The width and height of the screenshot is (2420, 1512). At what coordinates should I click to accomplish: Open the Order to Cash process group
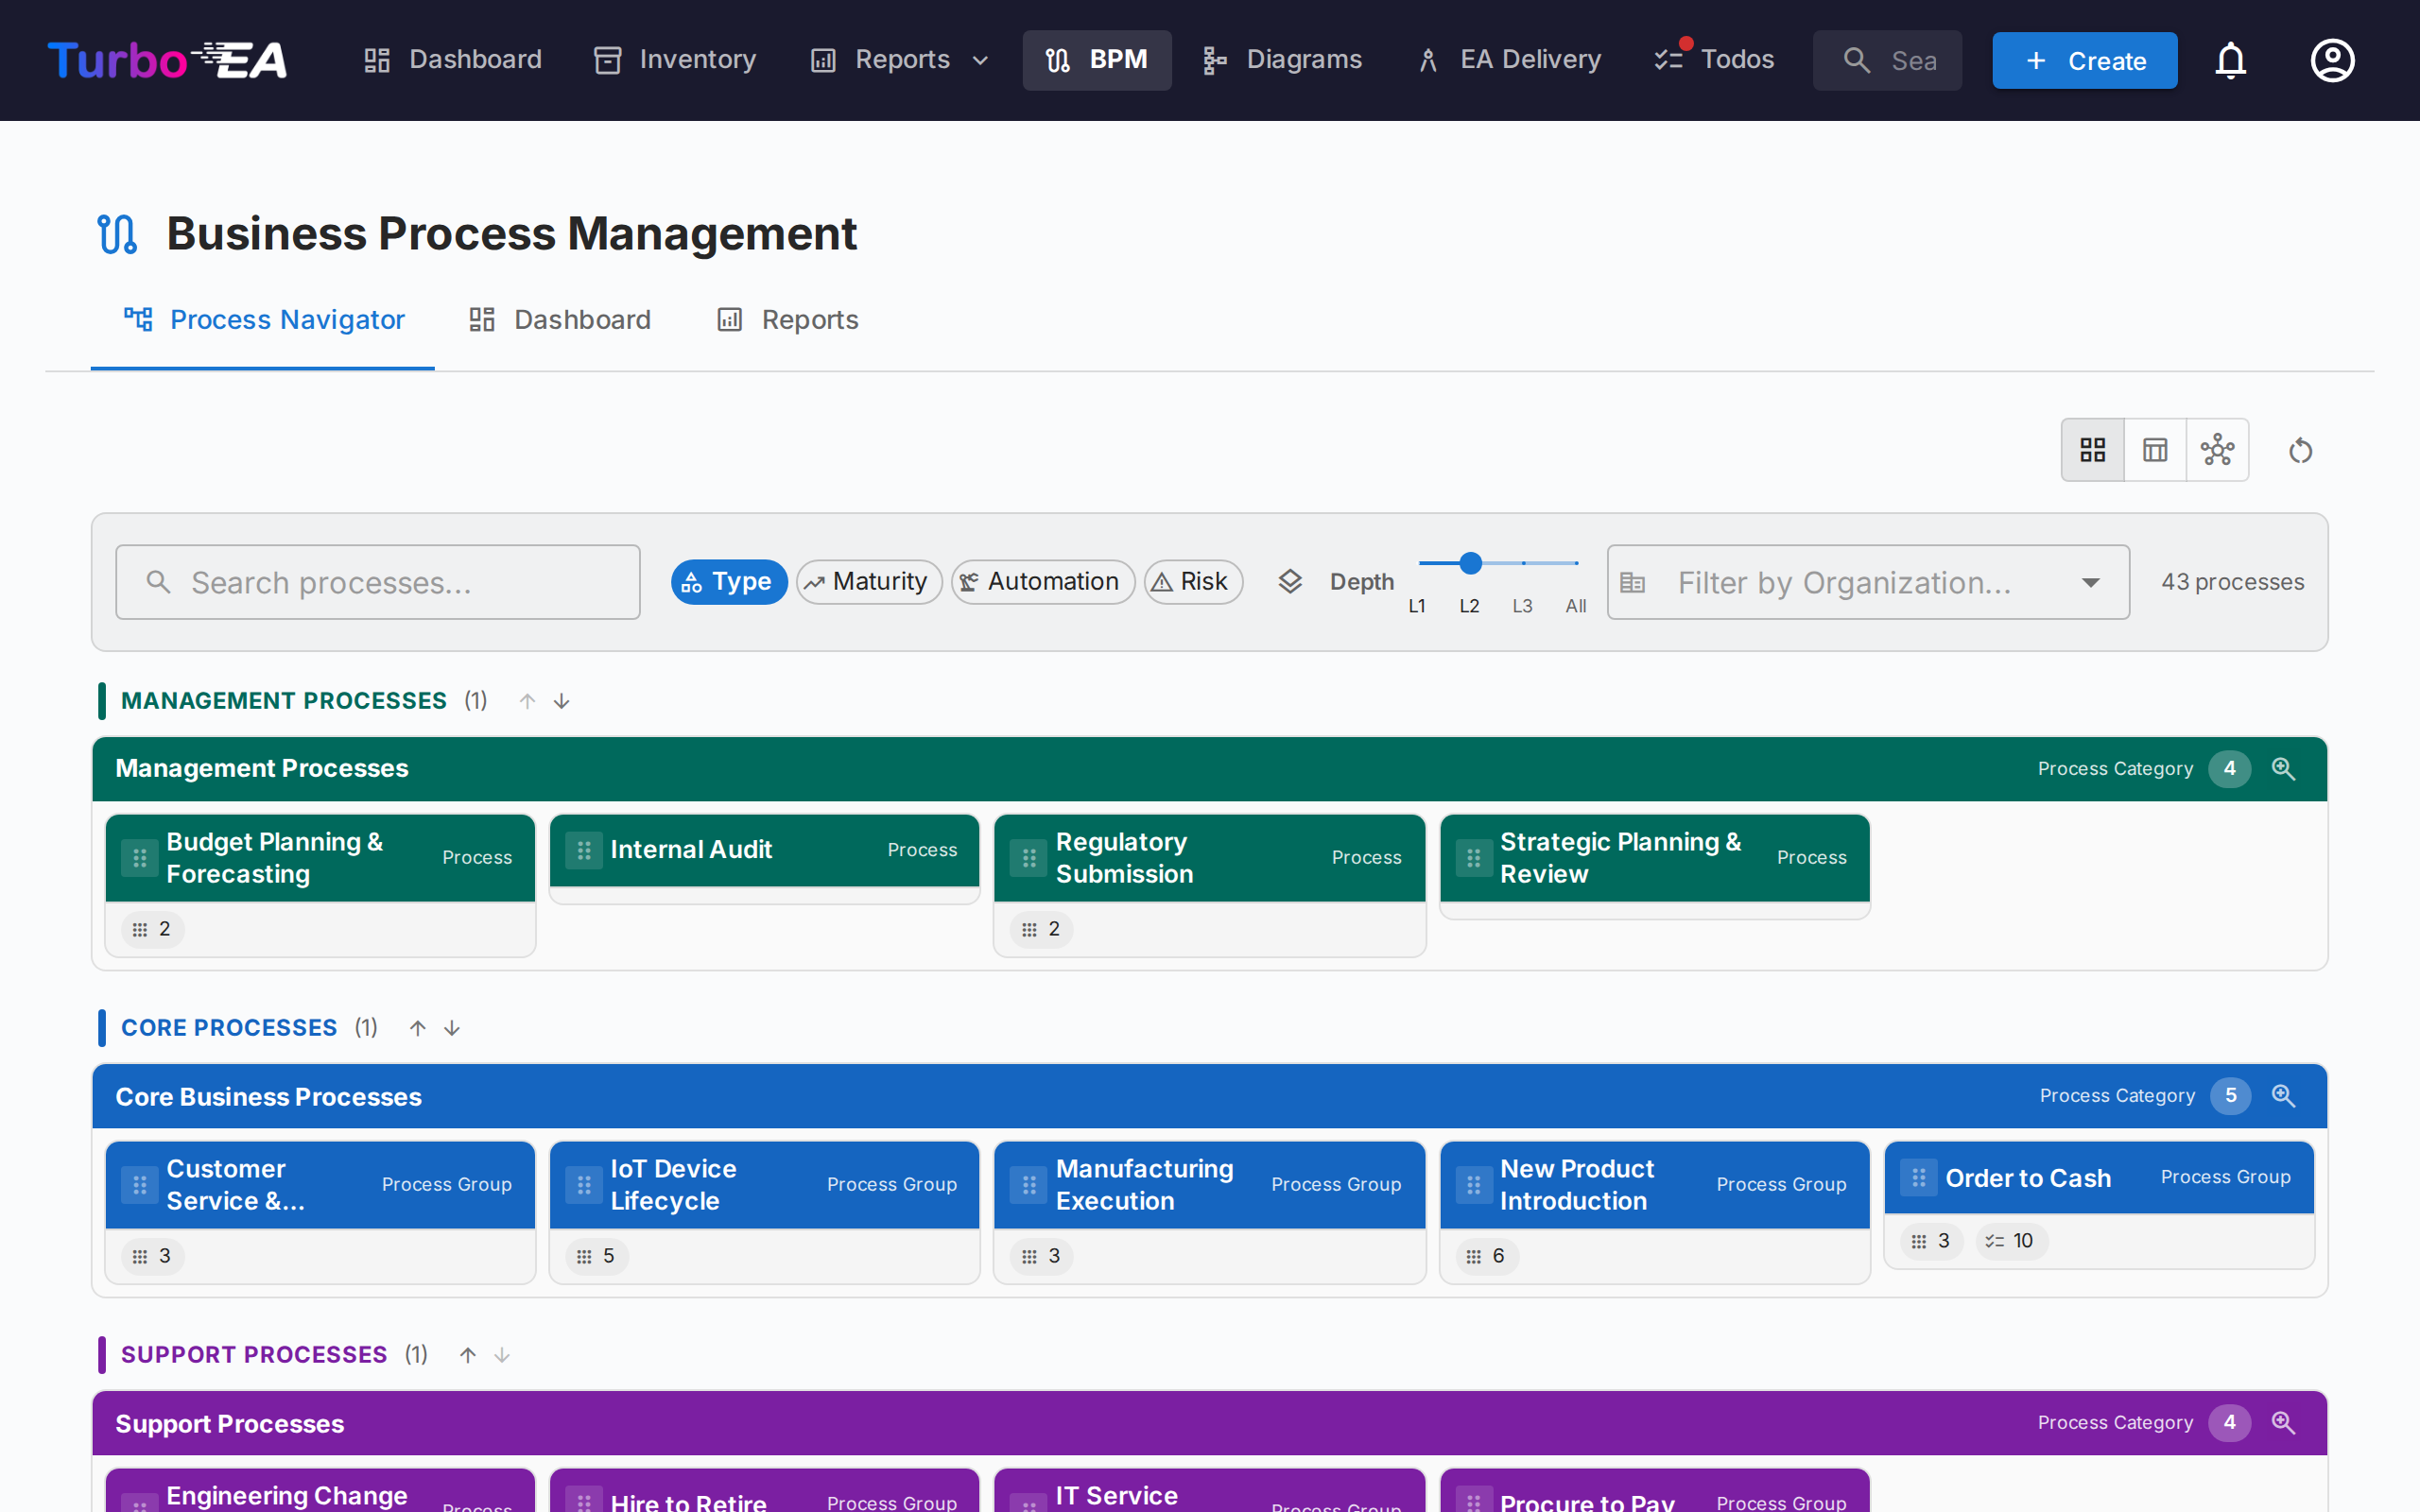[x=2029, y=1178]
